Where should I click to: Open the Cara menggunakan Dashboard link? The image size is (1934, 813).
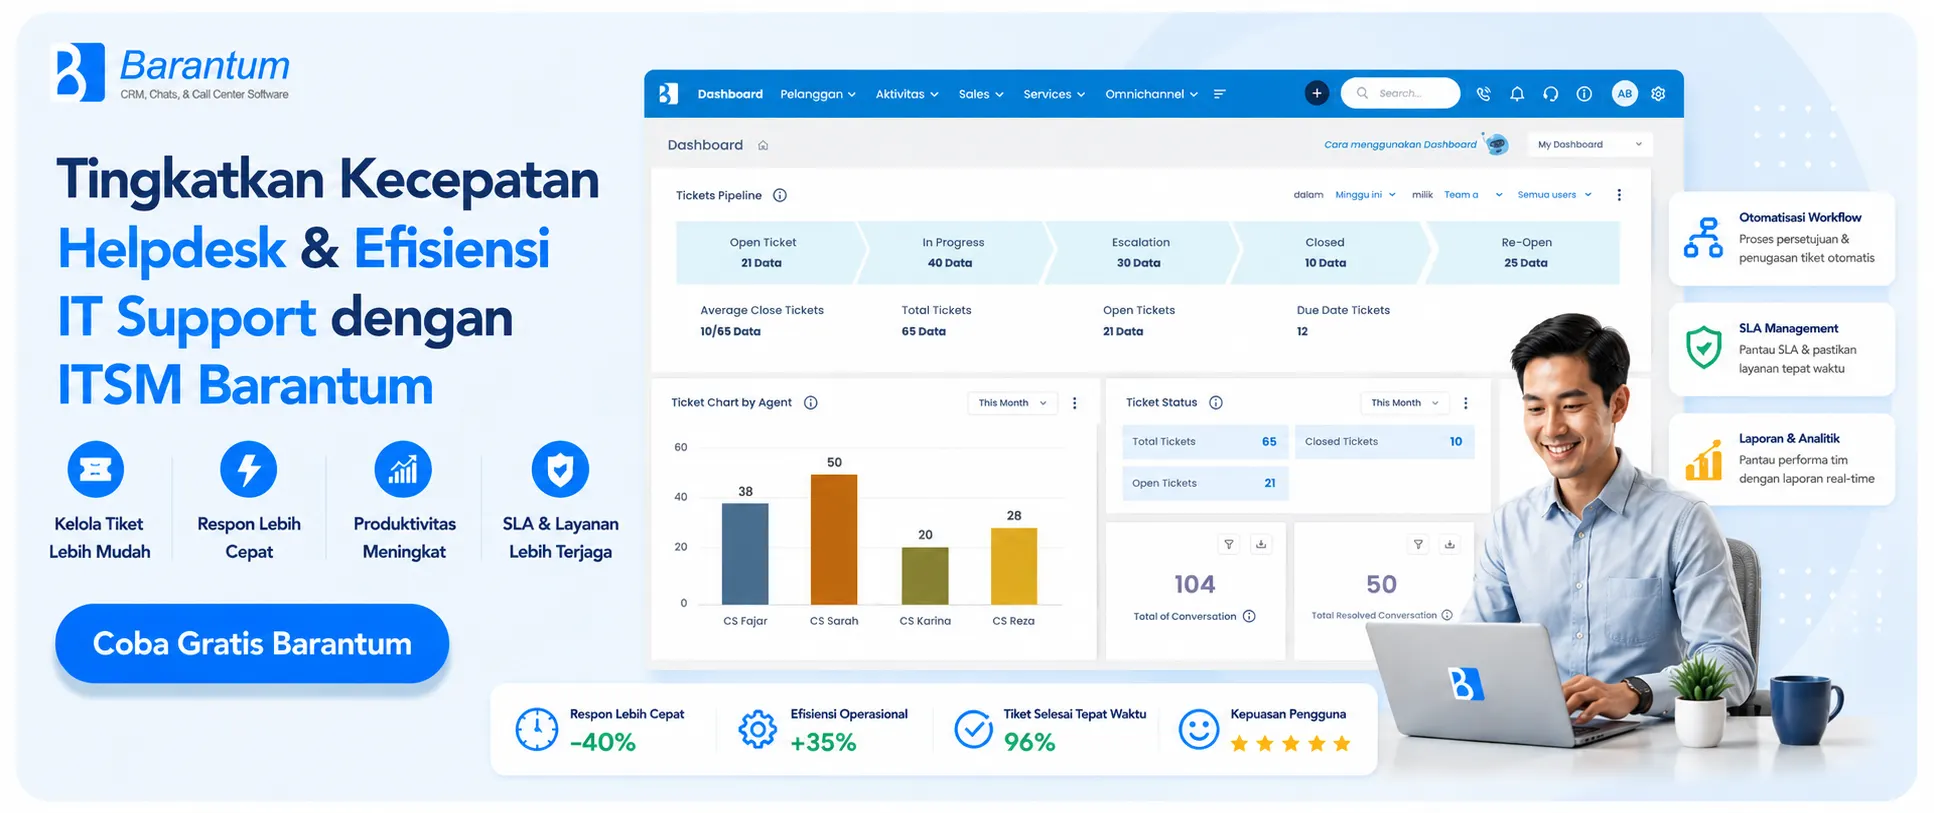pyautogui.click(x=1400, y=145)
